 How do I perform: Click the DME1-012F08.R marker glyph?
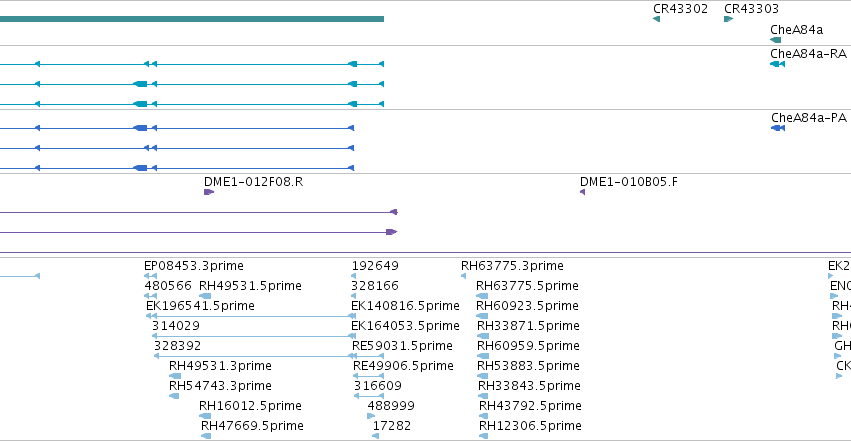coord(209,192)
